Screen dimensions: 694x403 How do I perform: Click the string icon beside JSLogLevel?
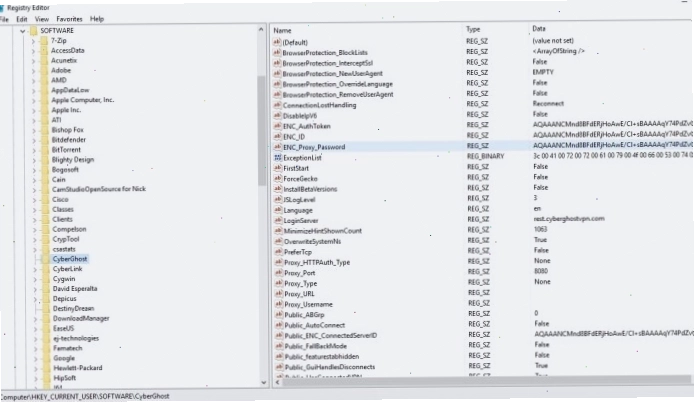tap(278, 200)
